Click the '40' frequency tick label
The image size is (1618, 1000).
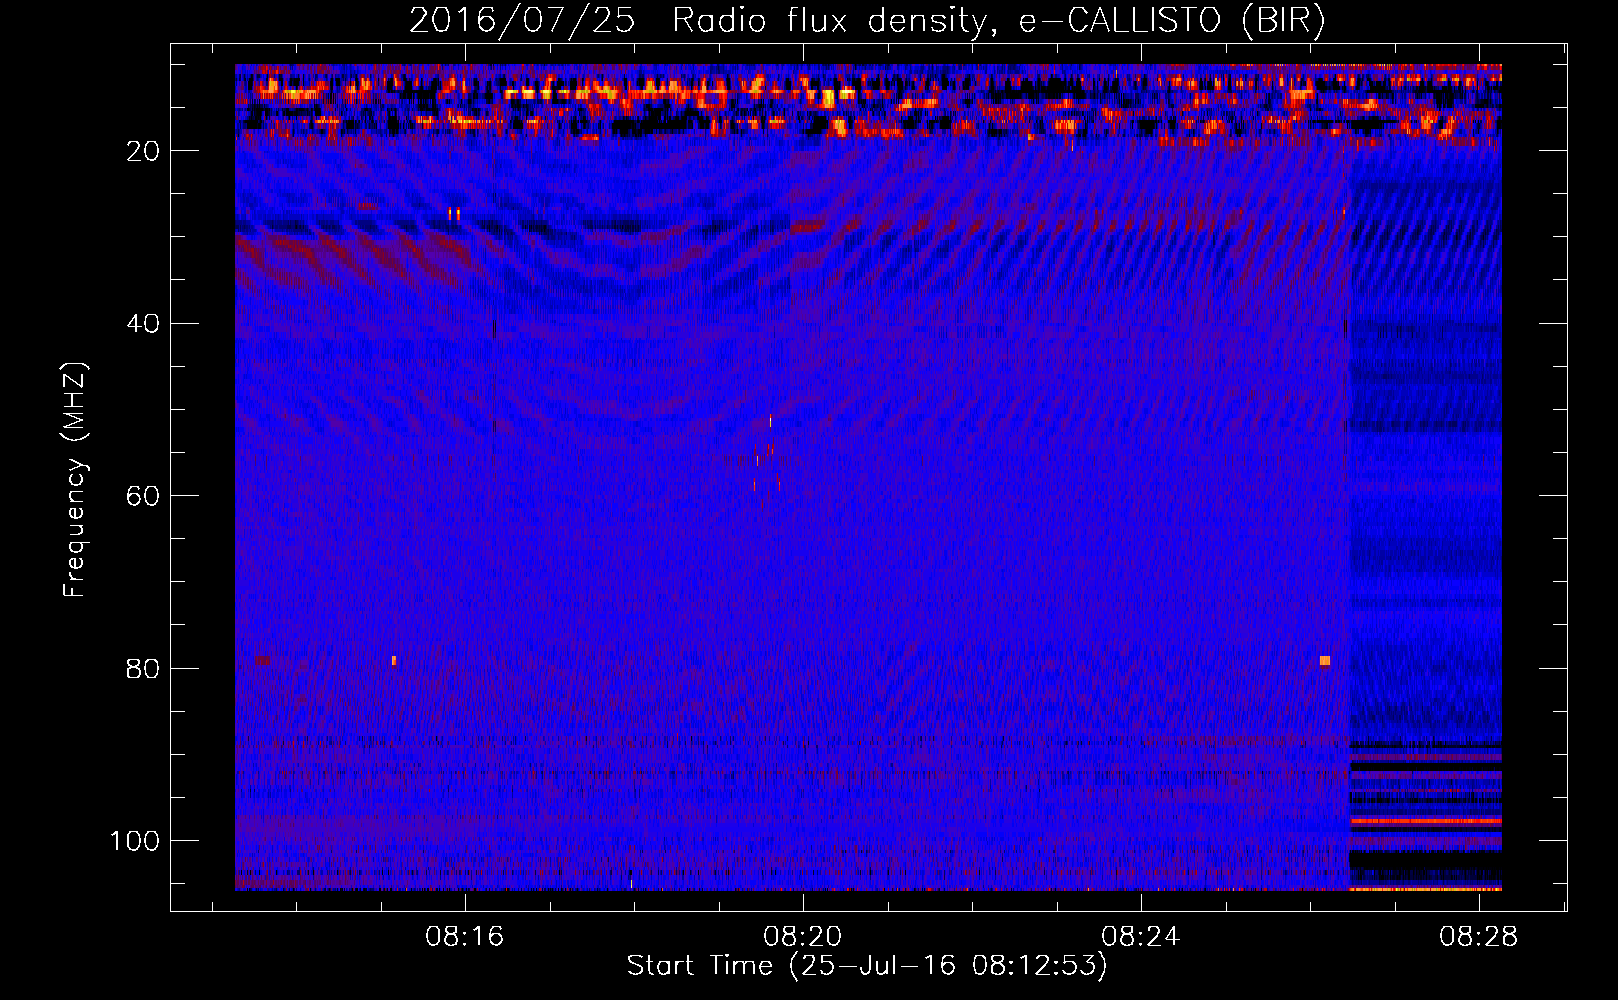coord(144,324)
